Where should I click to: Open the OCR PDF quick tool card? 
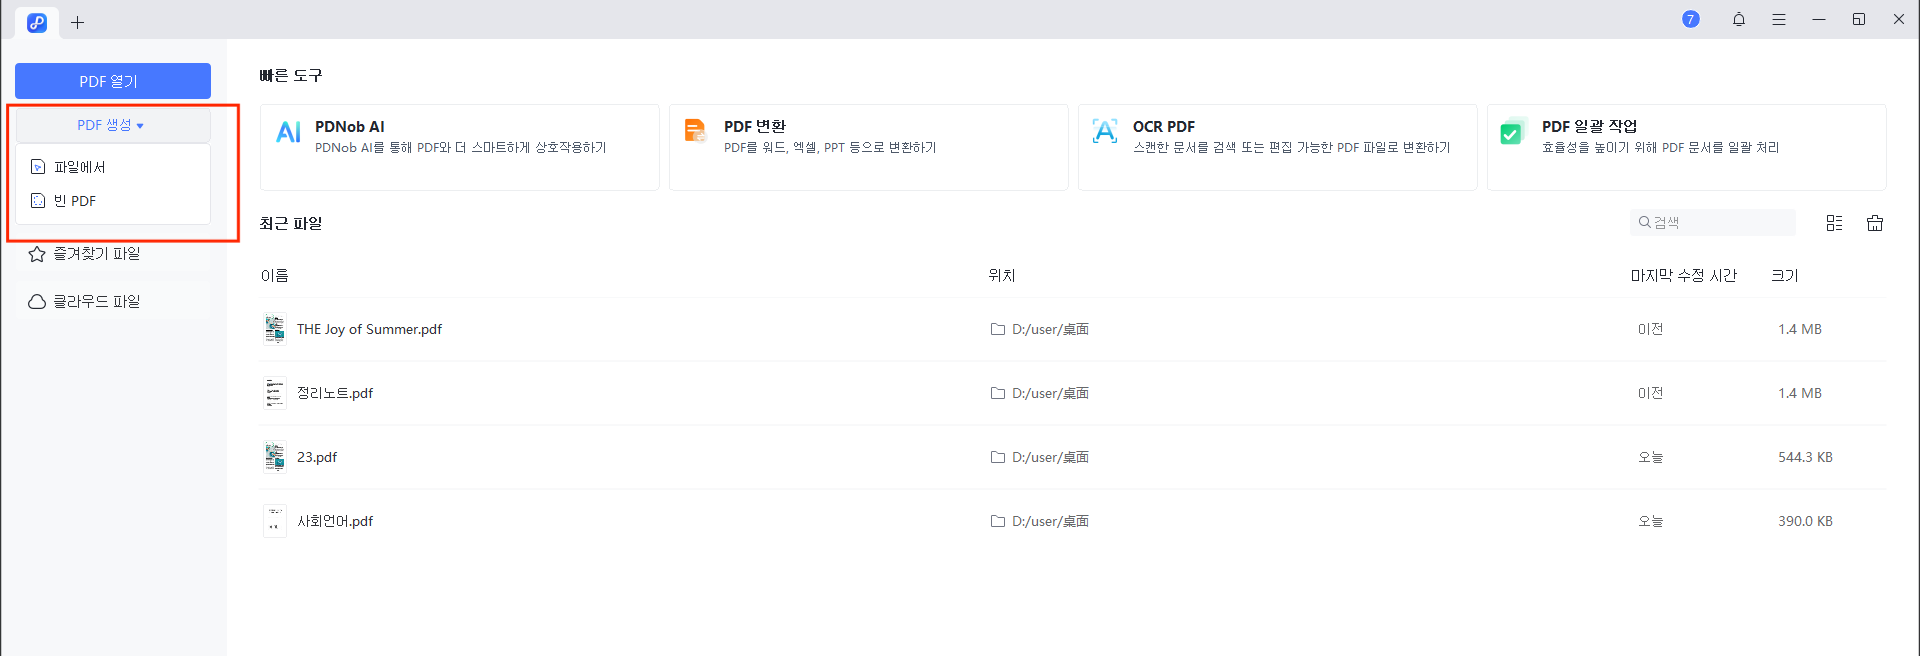pos(1278,147)
